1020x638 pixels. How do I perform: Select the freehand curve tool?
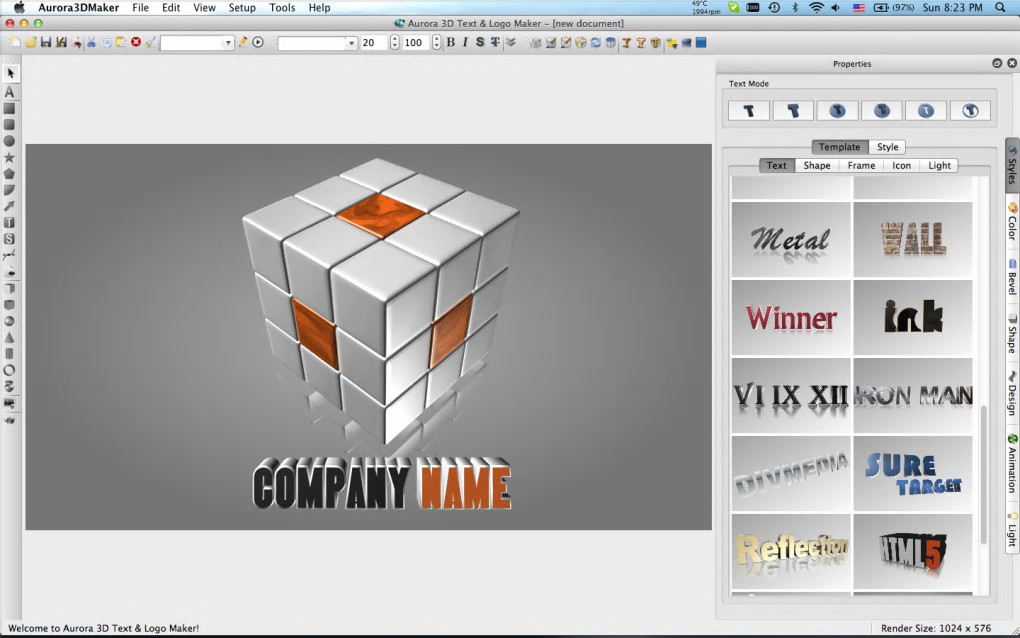pos(10,255)
